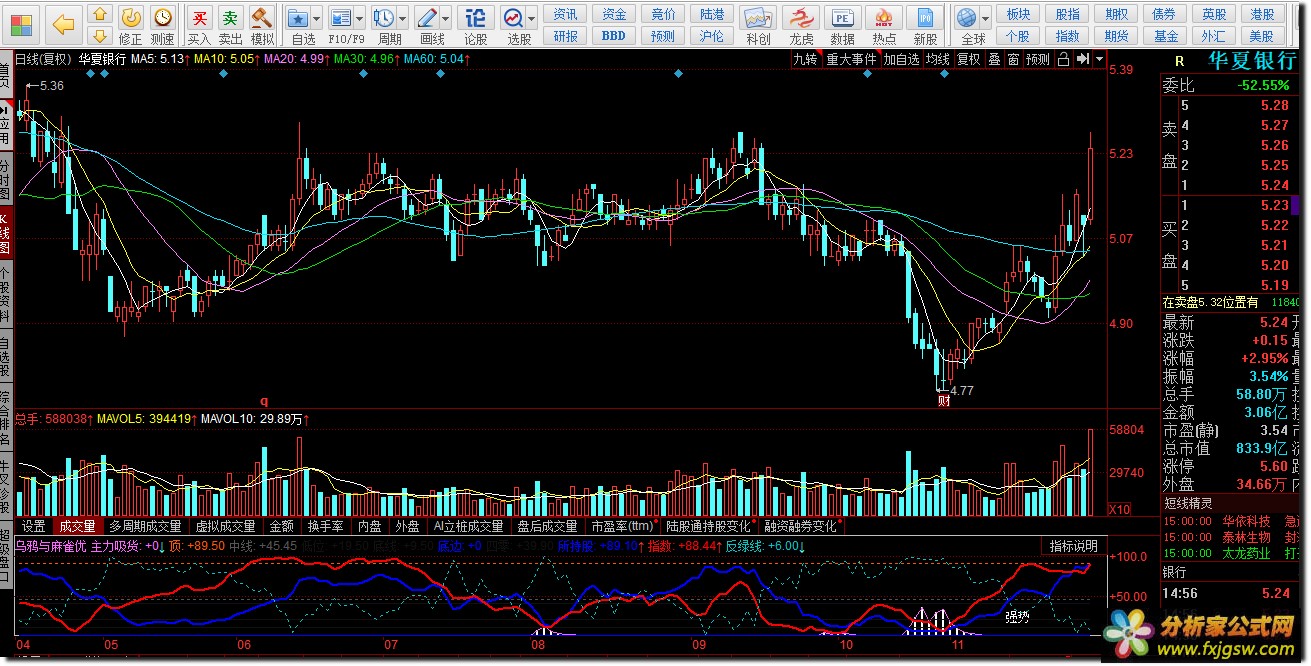Open the 全球 global markets globe icon
The height and width of the screenshot is (666, 1311).
point(966,17)
